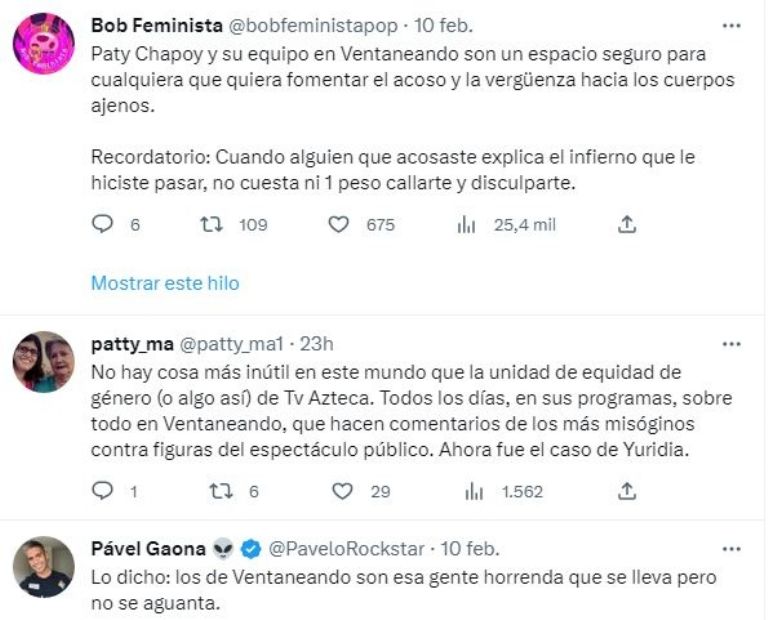Retweet Bob Feminista's tweet

click(210, 225)
